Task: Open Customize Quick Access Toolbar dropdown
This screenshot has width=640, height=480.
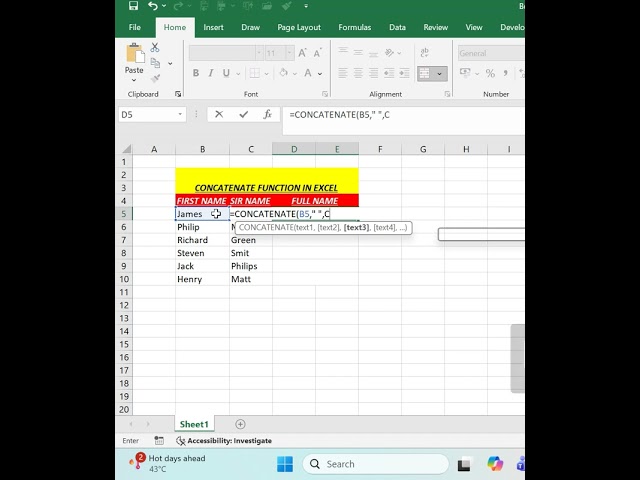Action: coord(306,6)
